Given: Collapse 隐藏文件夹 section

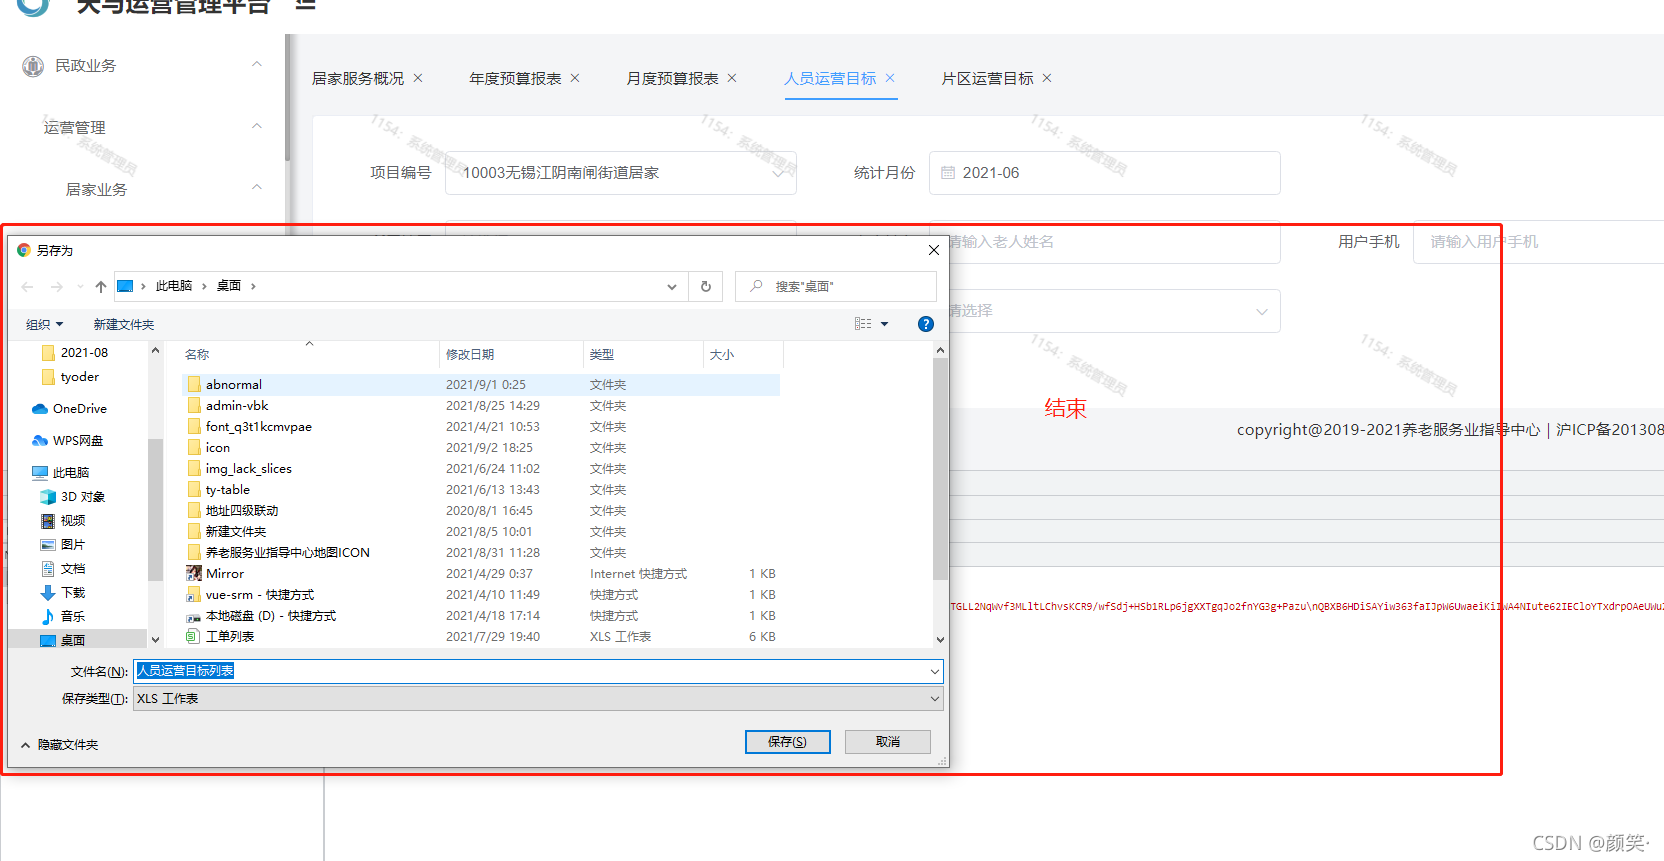Looking at the screenshot, I should pyautogui.click(x=59, y=745).
